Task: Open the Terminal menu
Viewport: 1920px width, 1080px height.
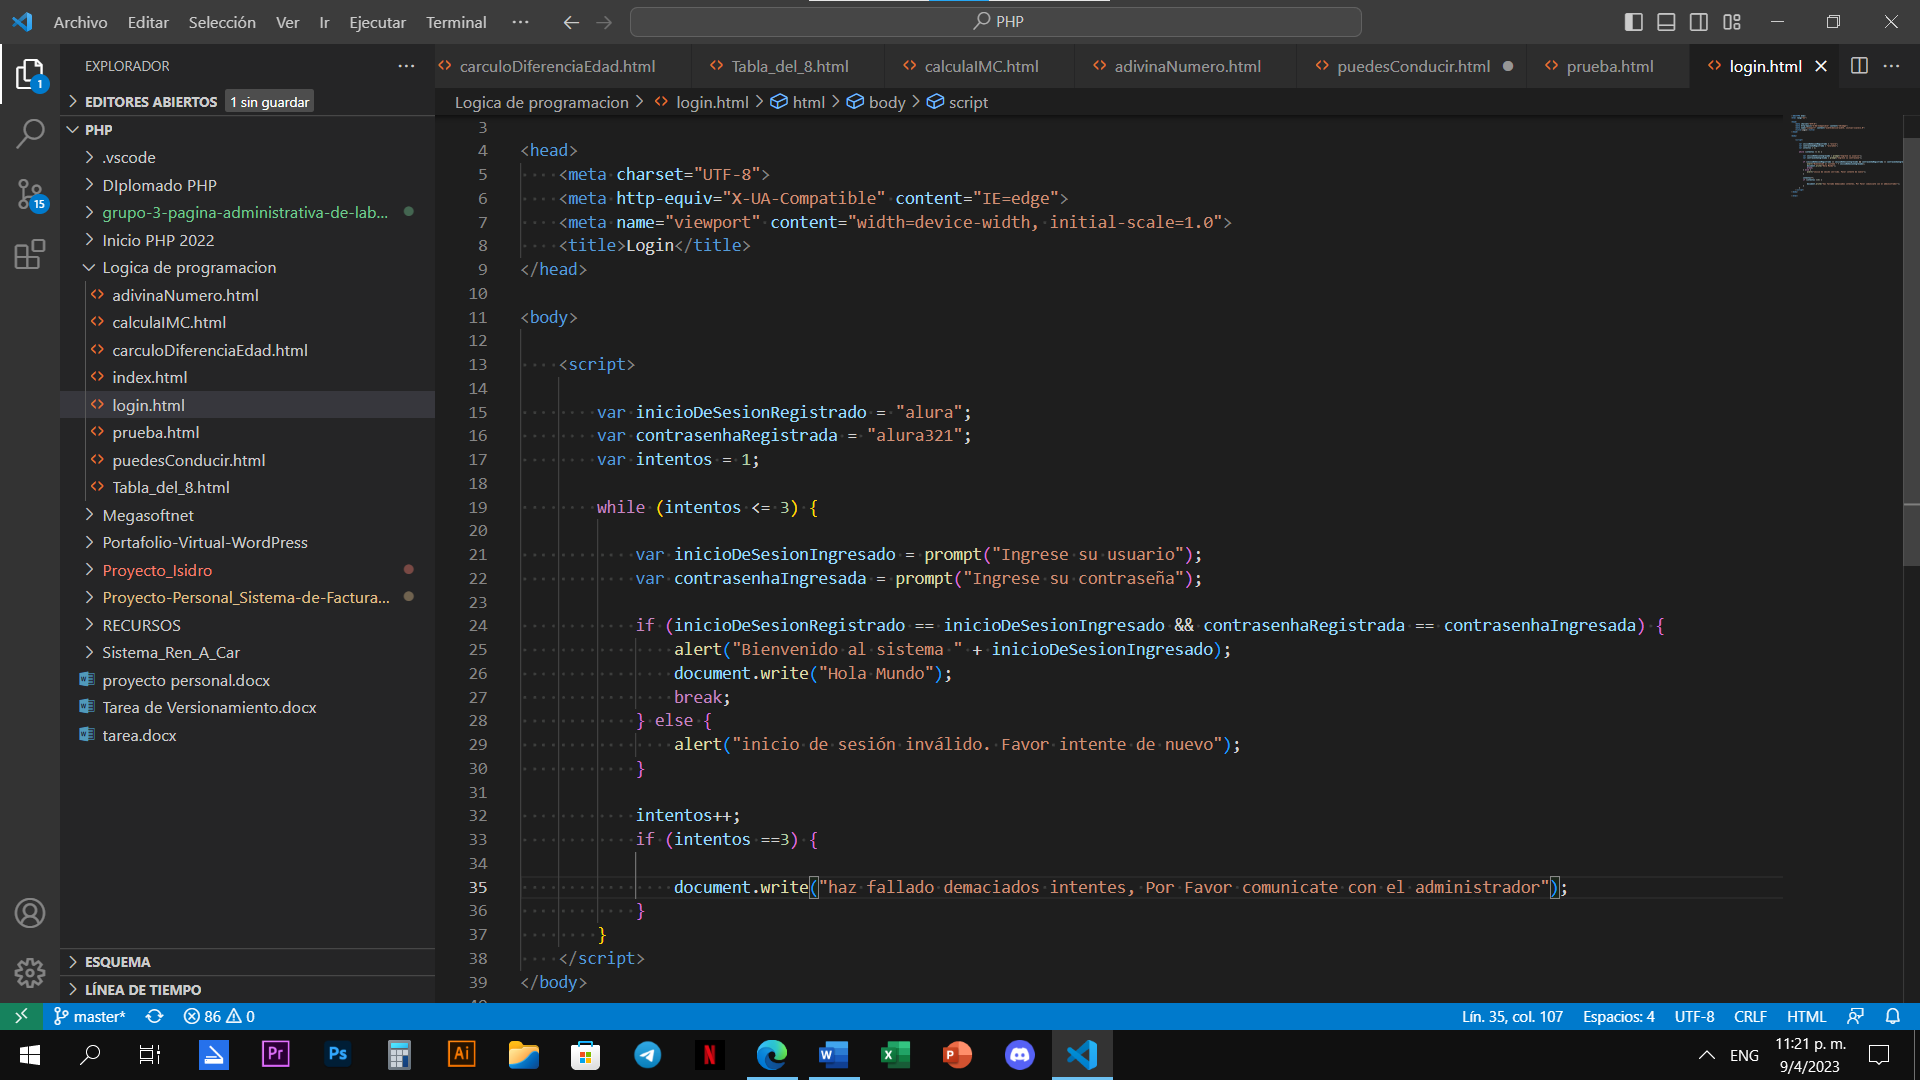Action: point(456,22)
